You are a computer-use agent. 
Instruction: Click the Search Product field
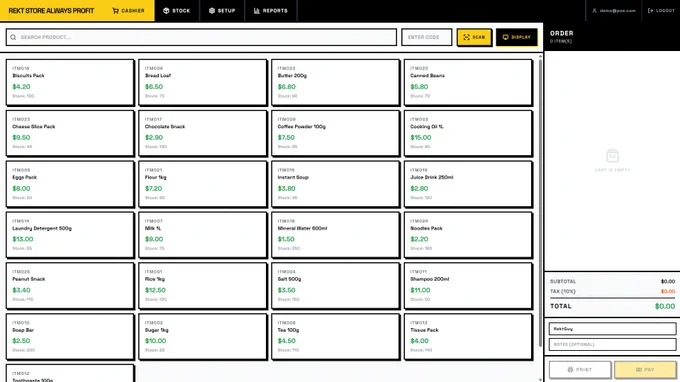click(201, 37)
